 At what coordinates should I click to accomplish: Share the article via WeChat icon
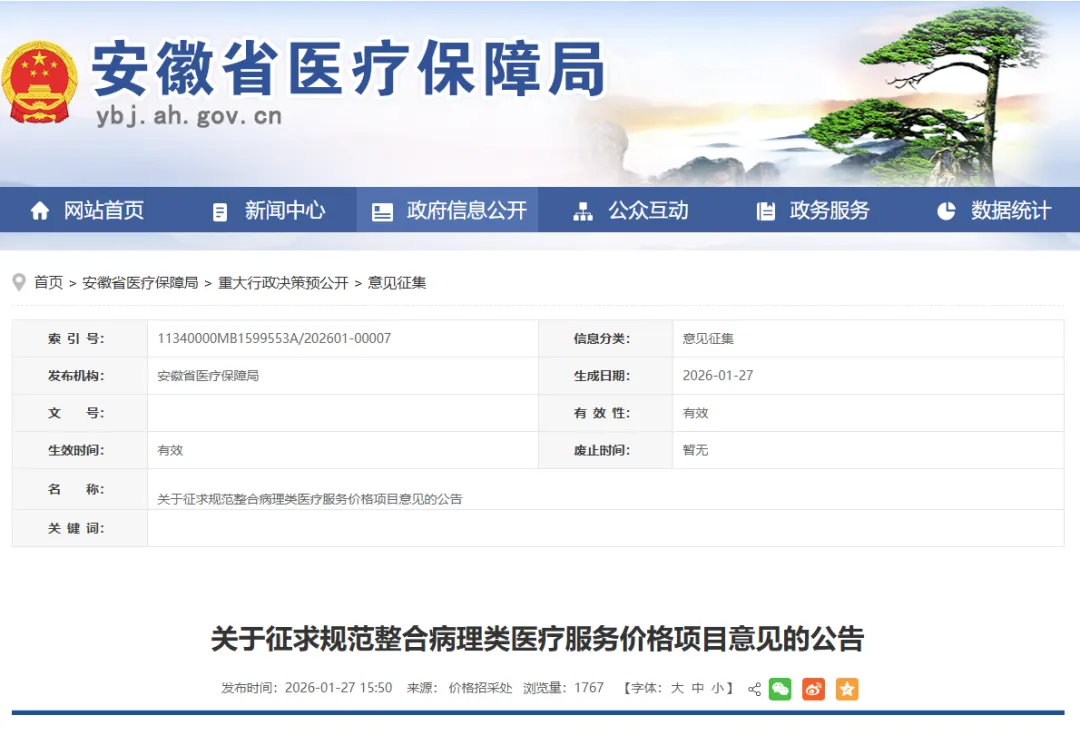(780, 689)
